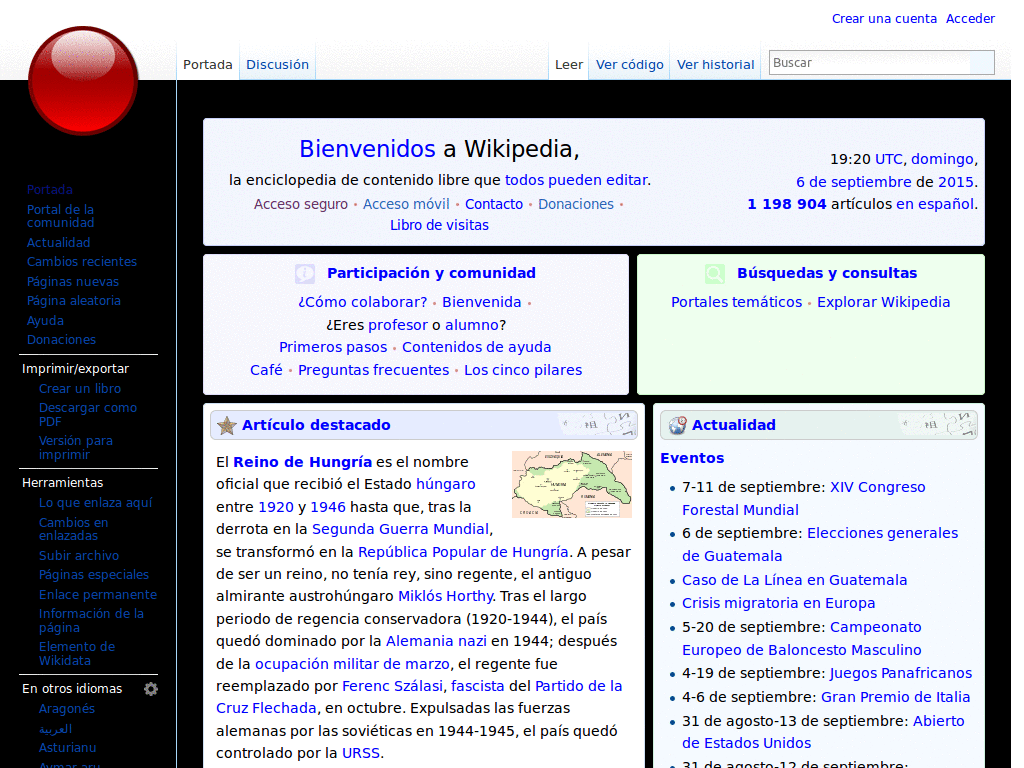
Task: Open the Crear una cuenta link
Action: (884, 18)
